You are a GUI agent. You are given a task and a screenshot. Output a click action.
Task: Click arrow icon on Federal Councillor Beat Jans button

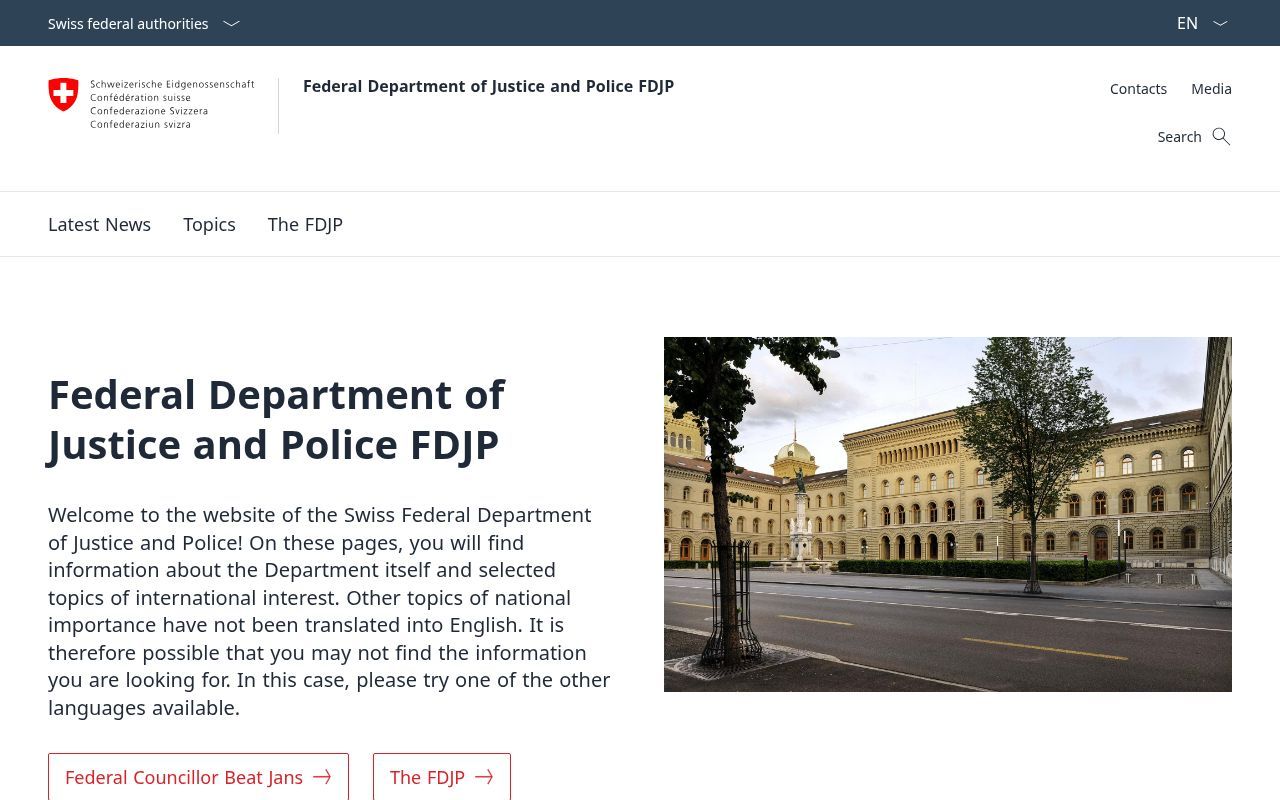coord(322,777)
